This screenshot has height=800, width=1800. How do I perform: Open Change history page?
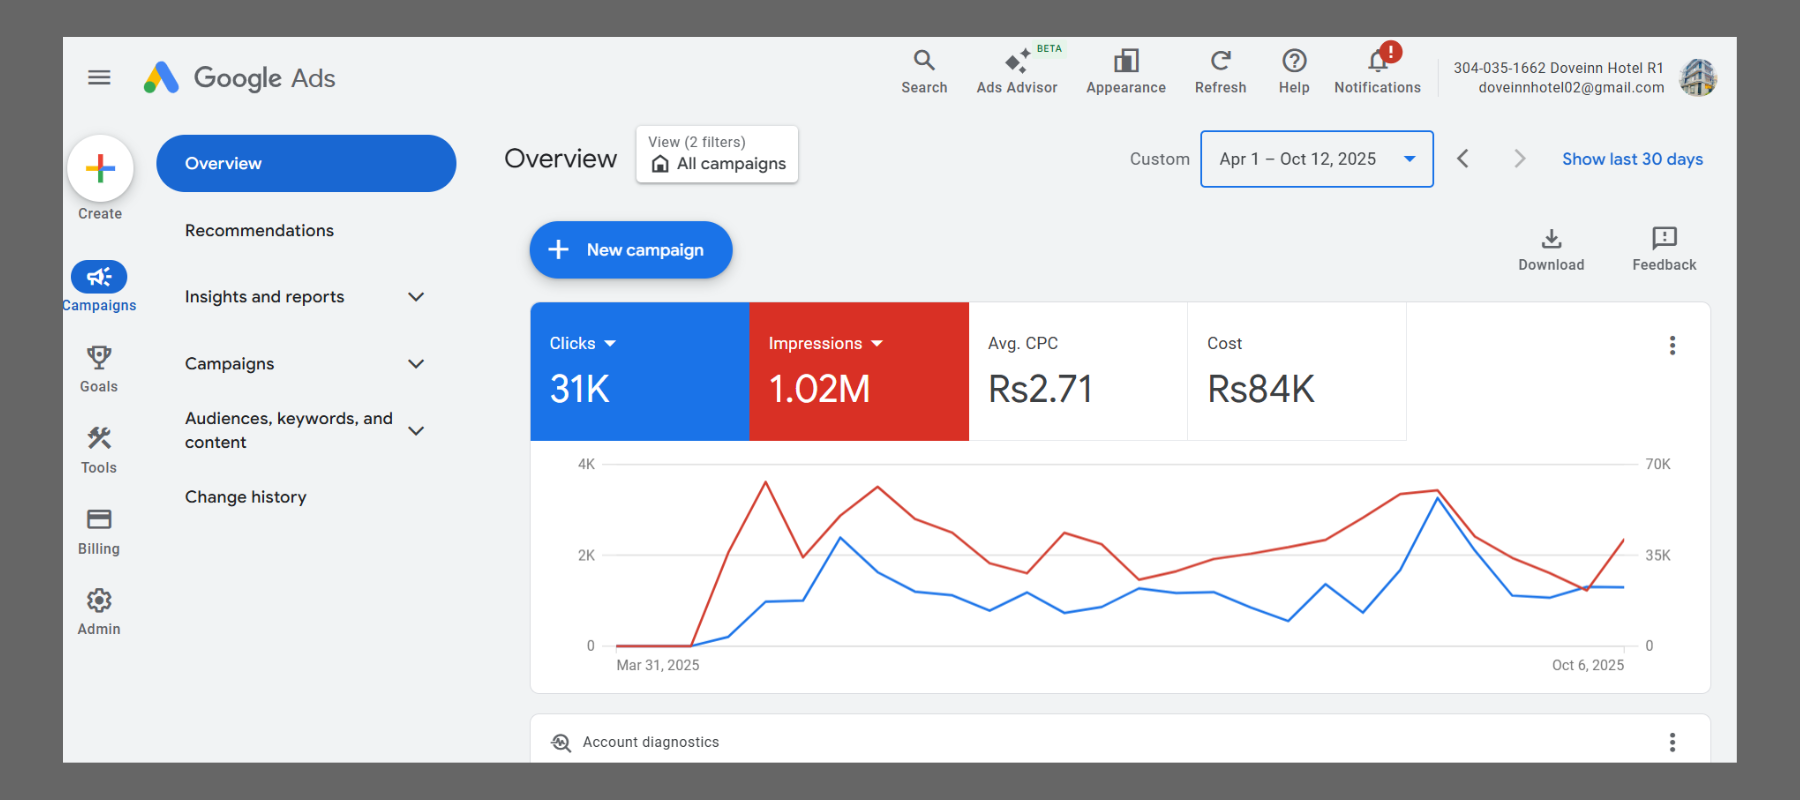click(245, 497)
